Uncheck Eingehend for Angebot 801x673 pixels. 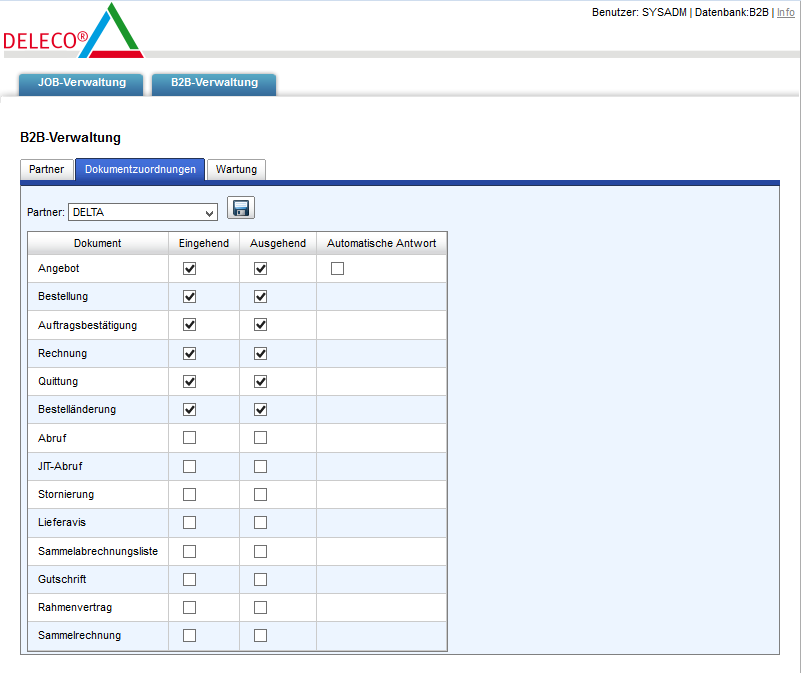(x=190, y=268)
